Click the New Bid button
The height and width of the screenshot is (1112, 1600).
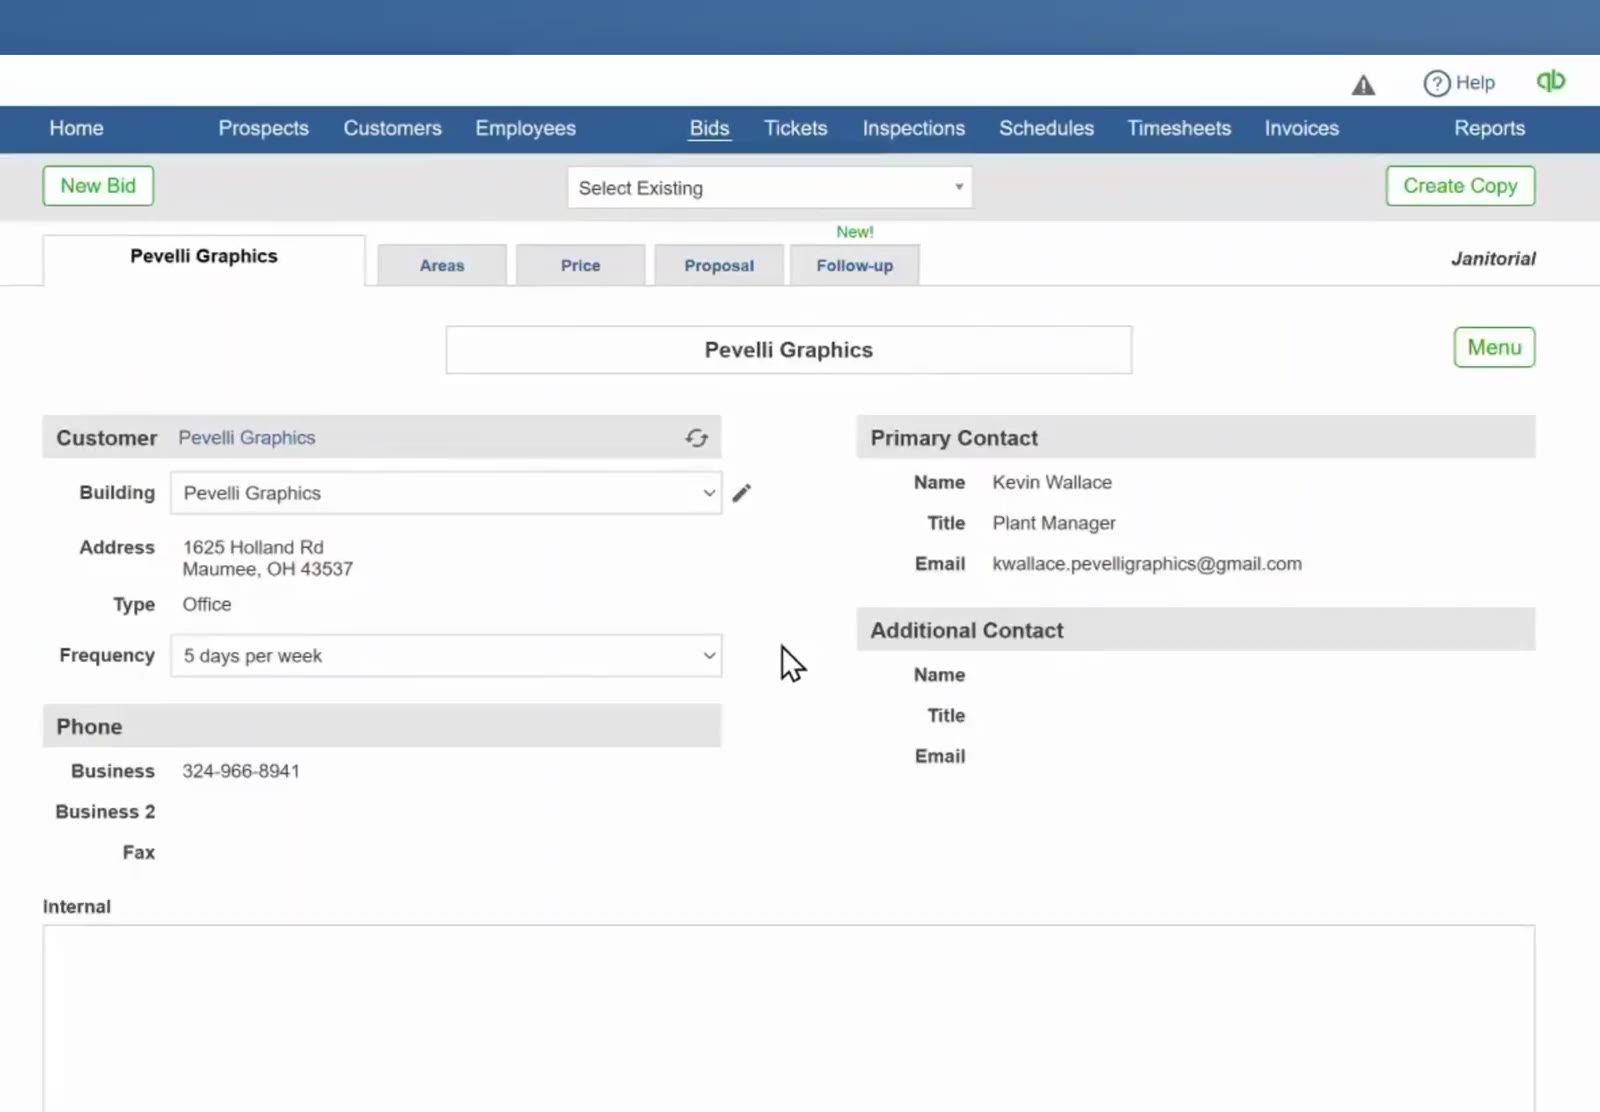(x=98, y=186)
